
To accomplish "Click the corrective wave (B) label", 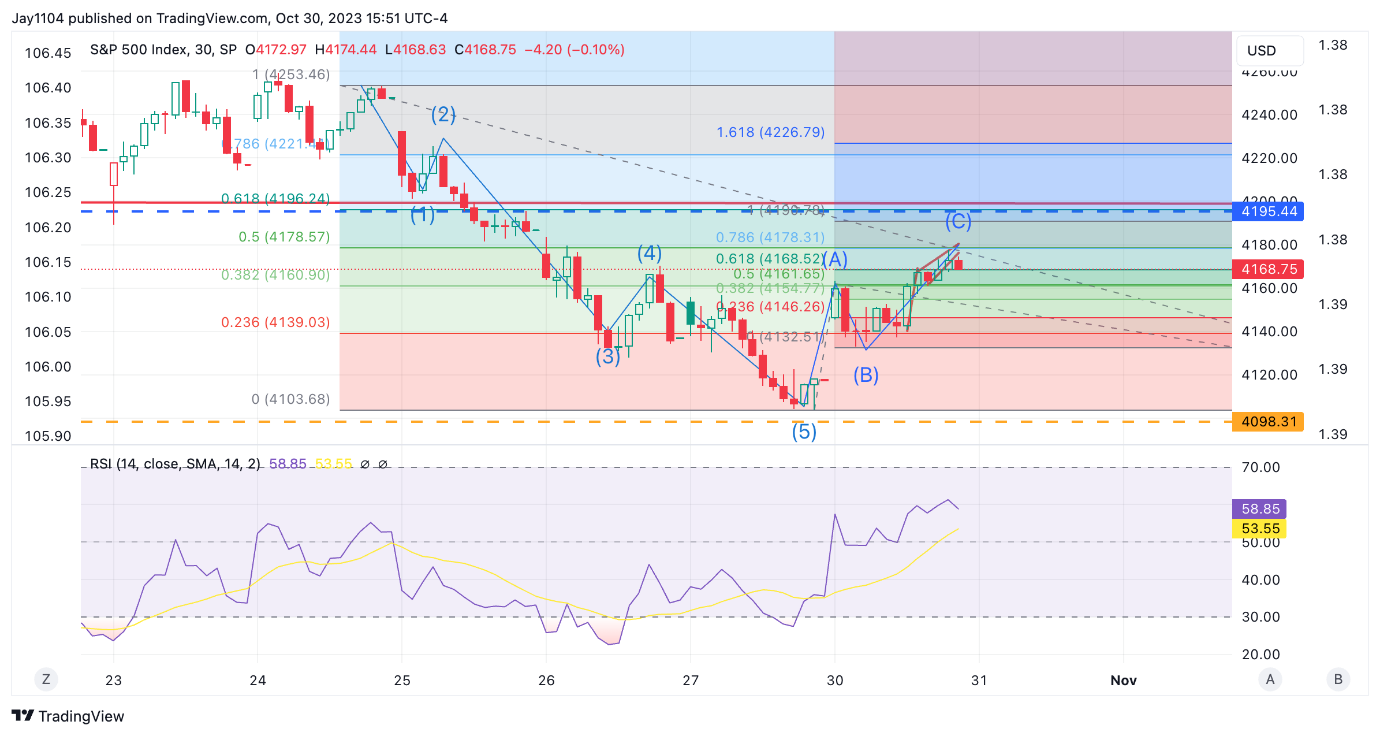I will [866, 375].
